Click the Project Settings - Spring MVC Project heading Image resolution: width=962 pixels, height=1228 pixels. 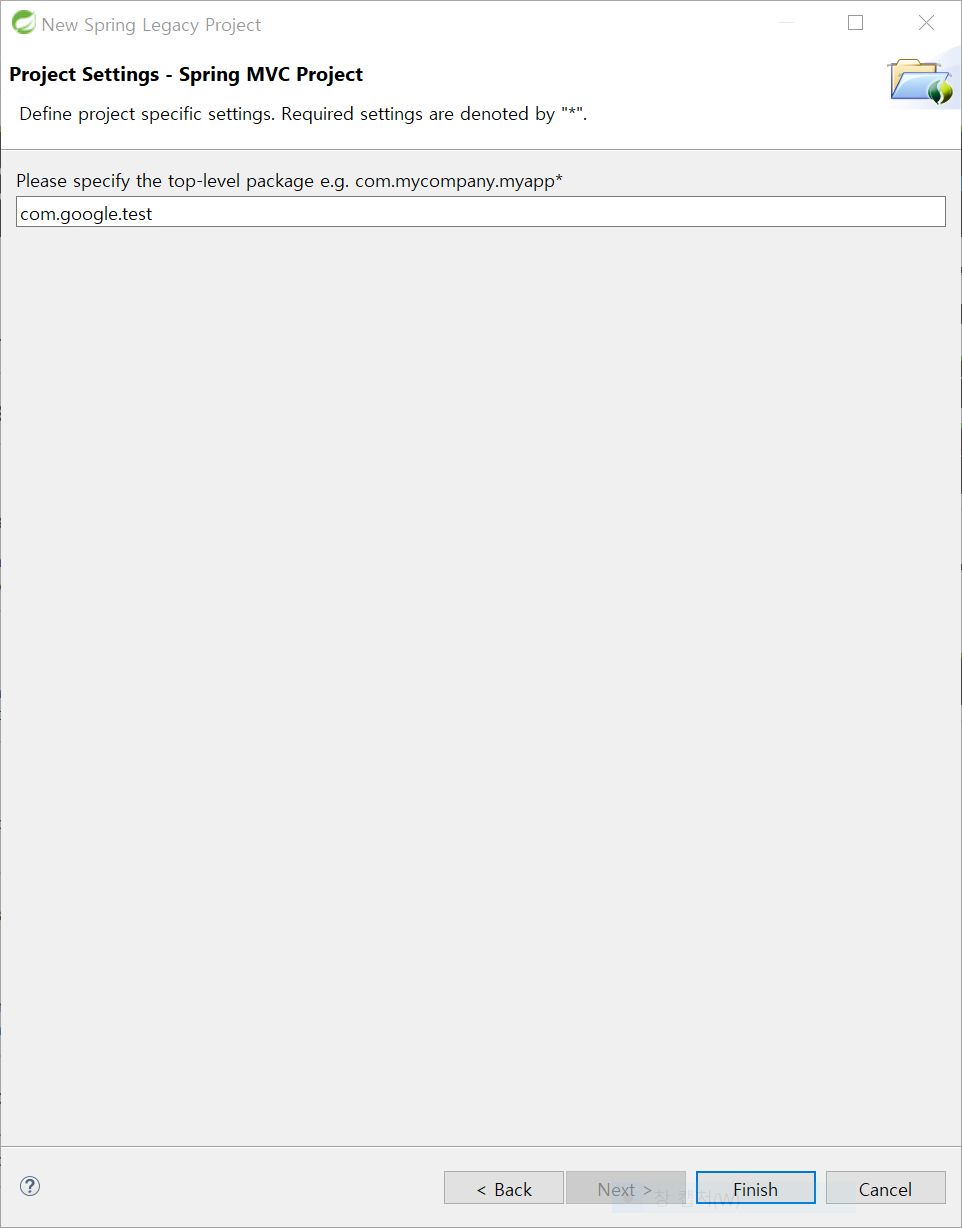[186, 75]
